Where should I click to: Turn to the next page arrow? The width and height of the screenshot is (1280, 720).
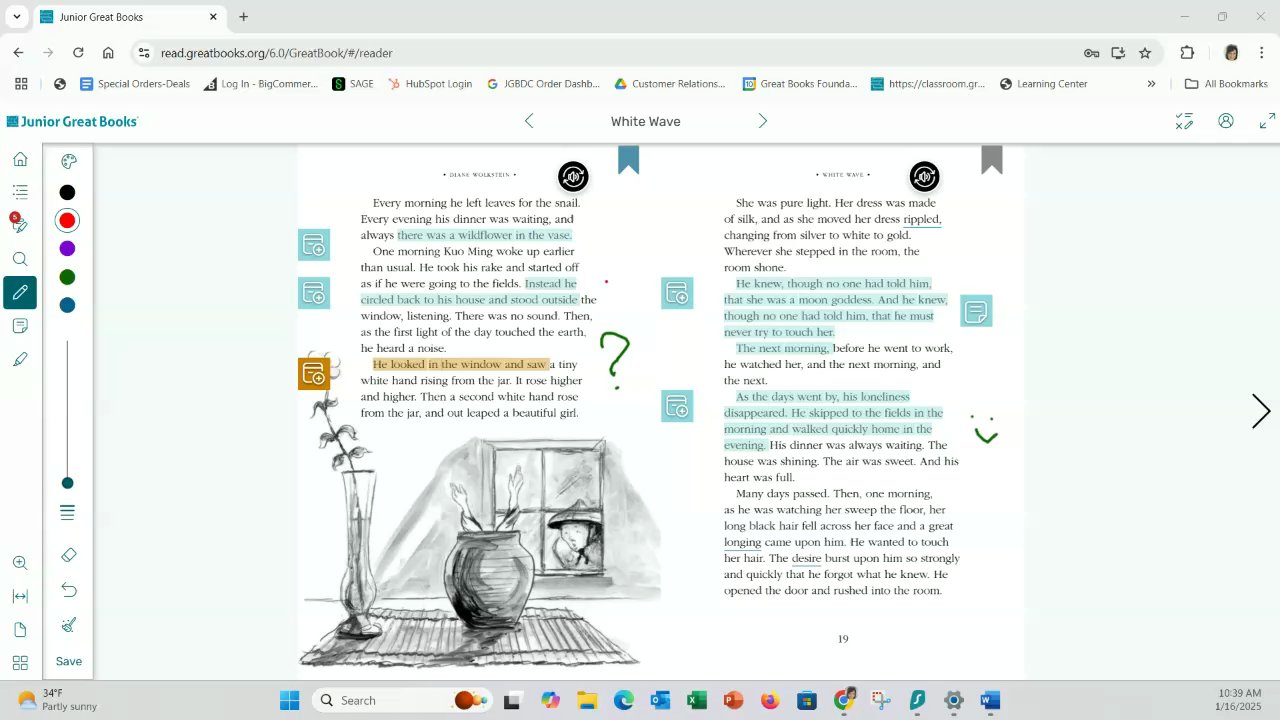tap(1261, 411)
